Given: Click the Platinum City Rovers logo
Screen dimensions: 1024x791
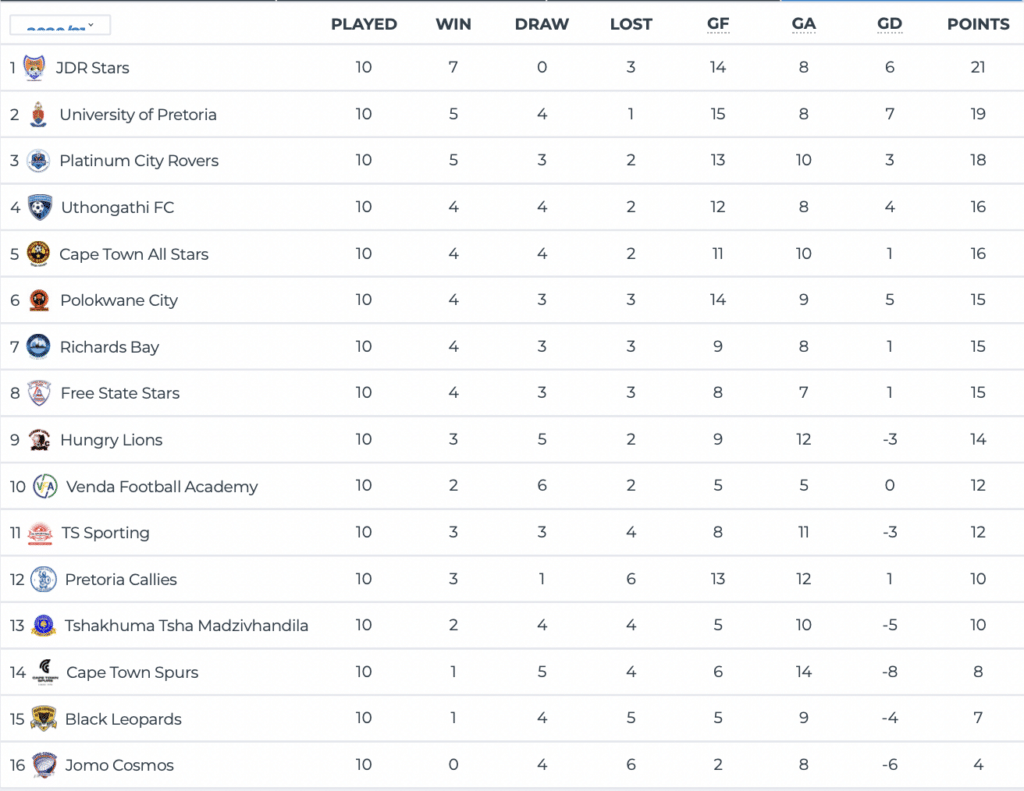Looking at the screenshot, I should (38, 161).
